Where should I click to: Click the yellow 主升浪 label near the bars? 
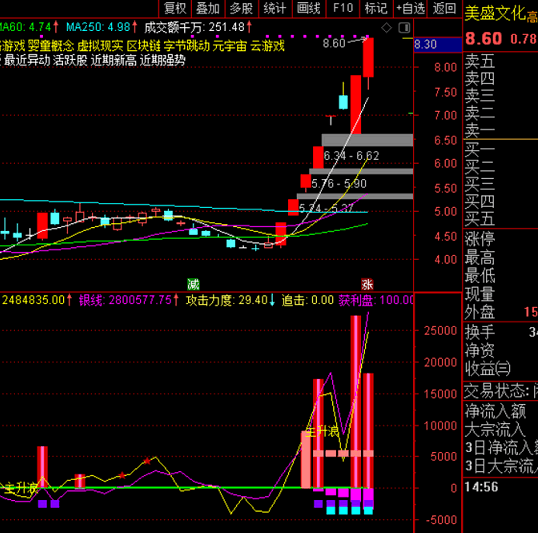(321, 431)
